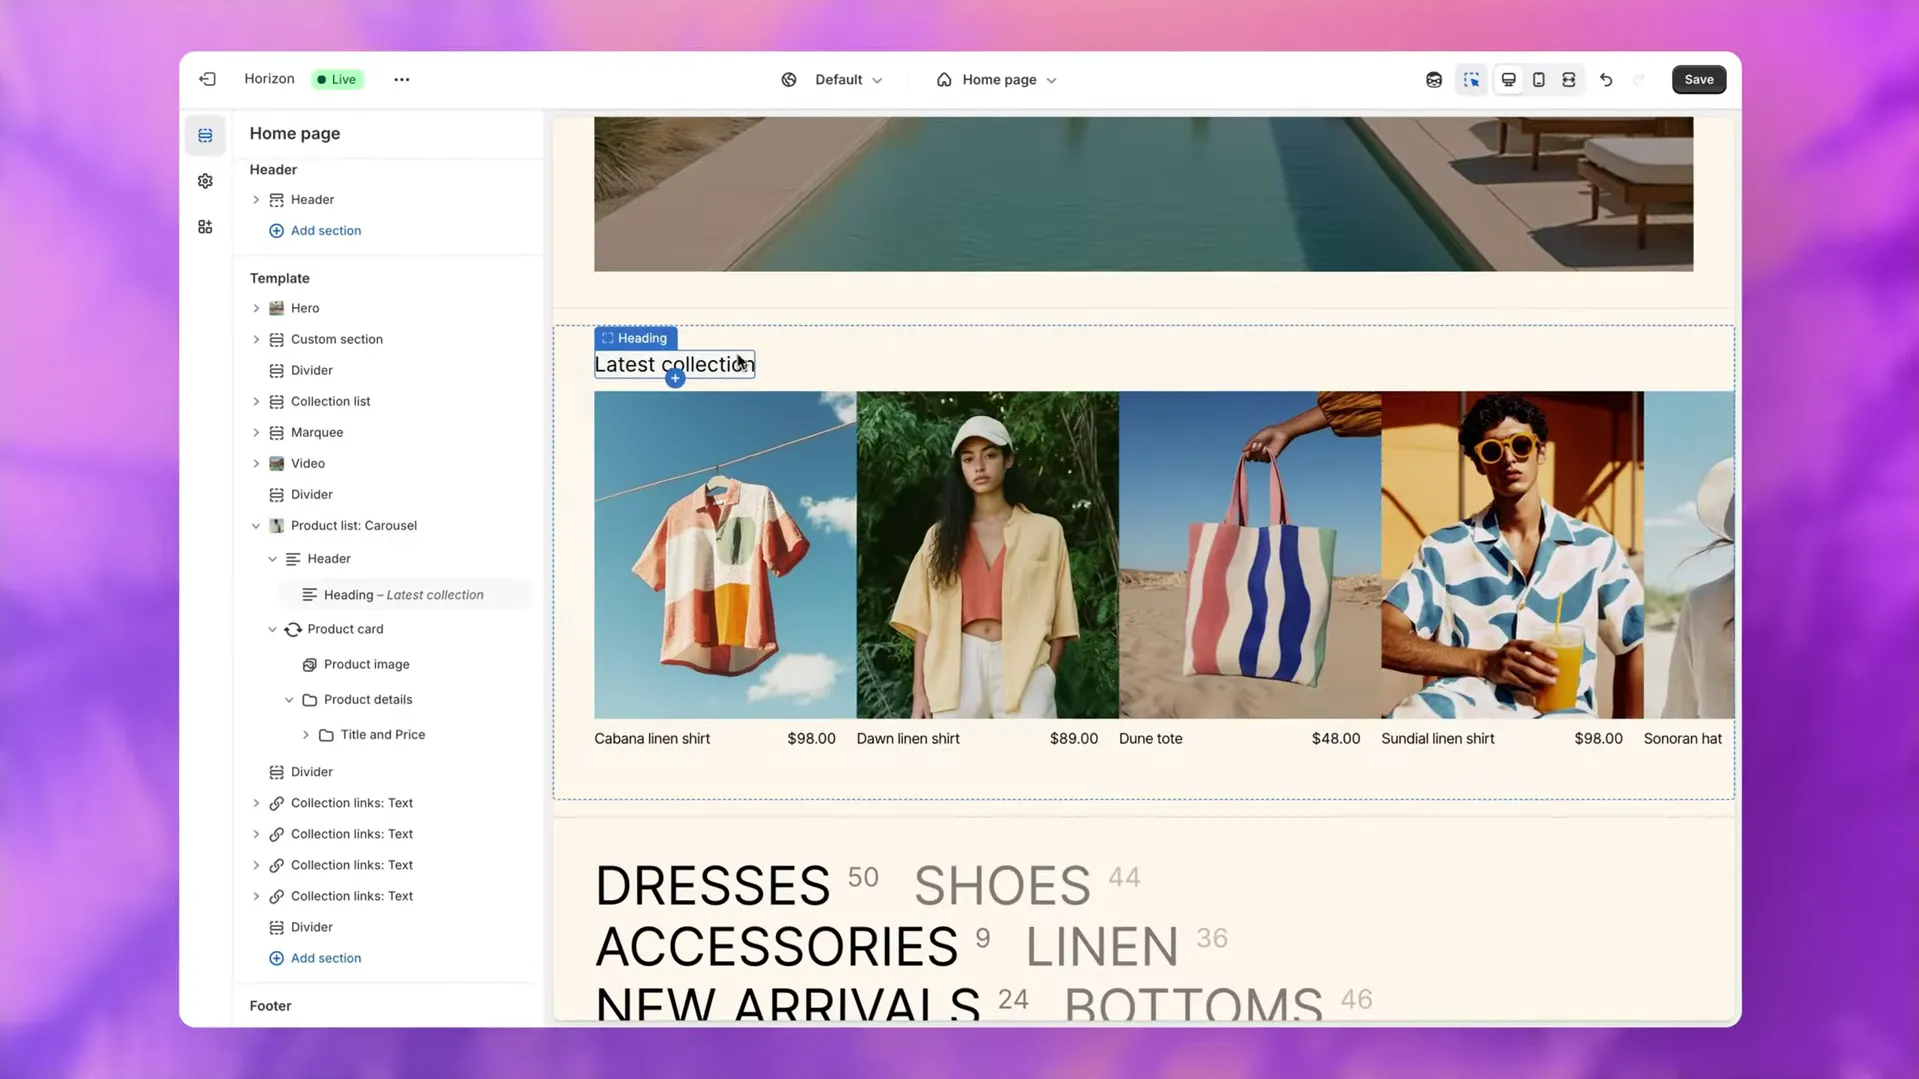Click the exit editor back icon
Image resolution: width=1919 pixels, height=1079 pixels.
[x=207, y=79]
